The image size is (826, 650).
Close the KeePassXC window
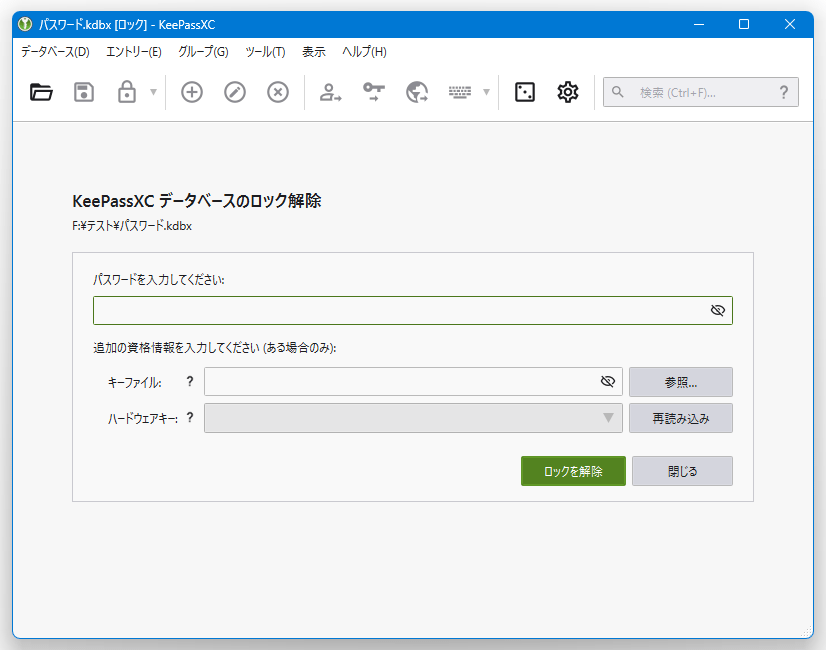[790, 24]
